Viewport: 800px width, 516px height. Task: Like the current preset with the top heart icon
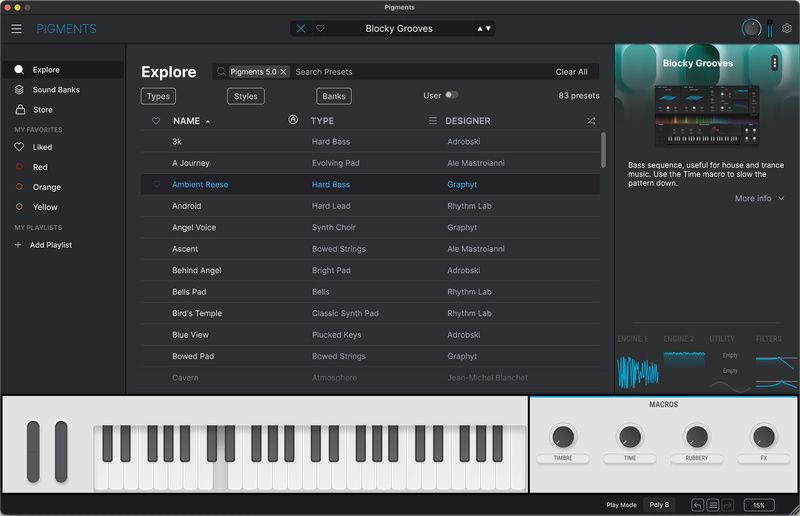(320, 29)
